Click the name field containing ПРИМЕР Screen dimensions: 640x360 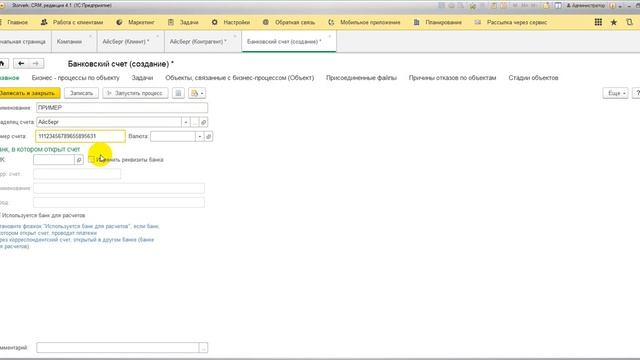click(122, 108)
